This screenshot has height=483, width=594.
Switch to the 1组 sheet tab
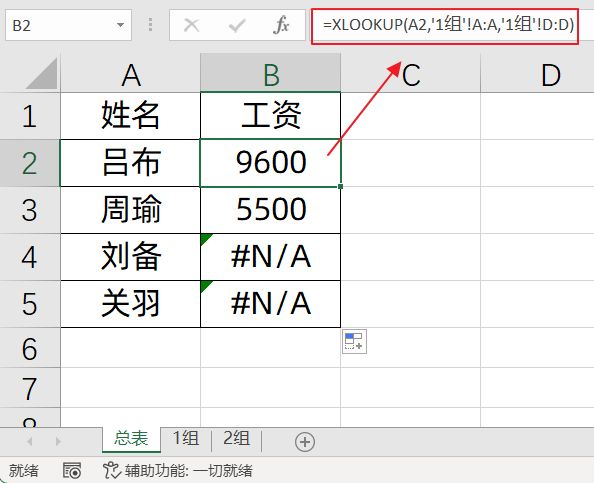pyautogui.click(x=186, y=439)
